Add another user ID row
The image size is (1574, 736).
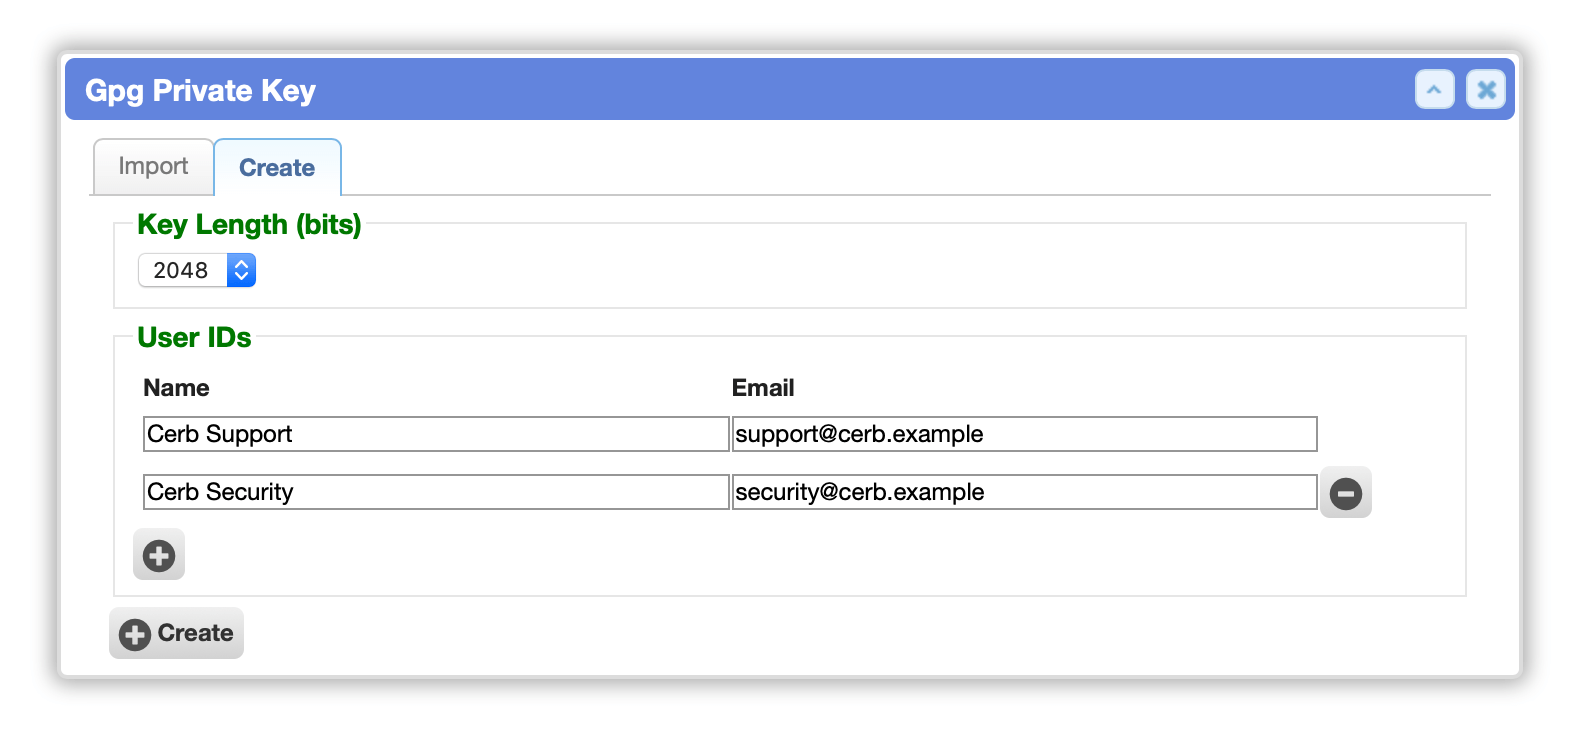pos(159,555)
